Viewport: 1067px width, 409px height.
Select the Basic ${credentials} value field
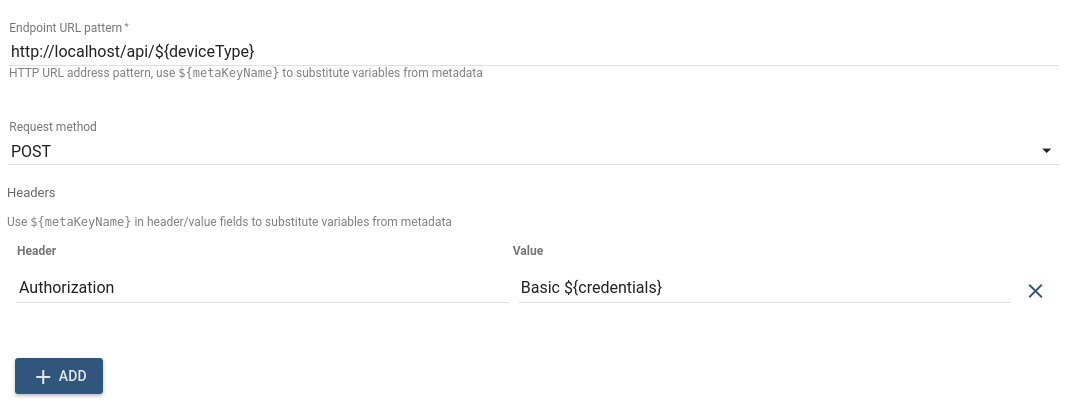pos(764,288)
